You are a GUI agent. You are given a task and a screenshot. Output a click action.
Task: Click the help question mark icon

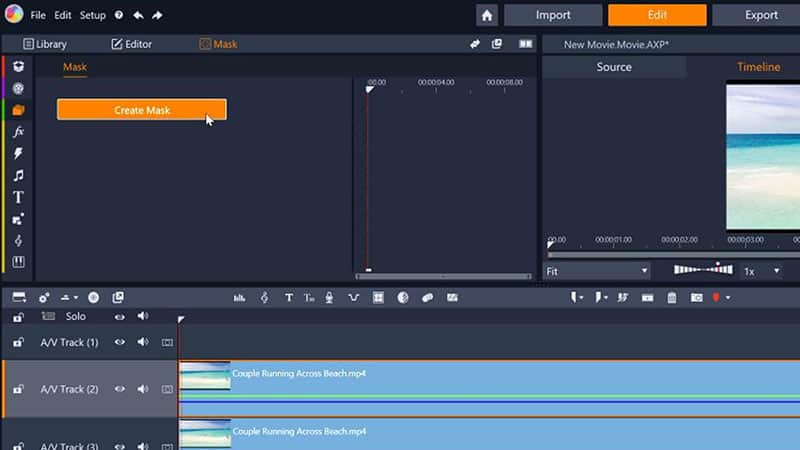[x=119, y=15]
